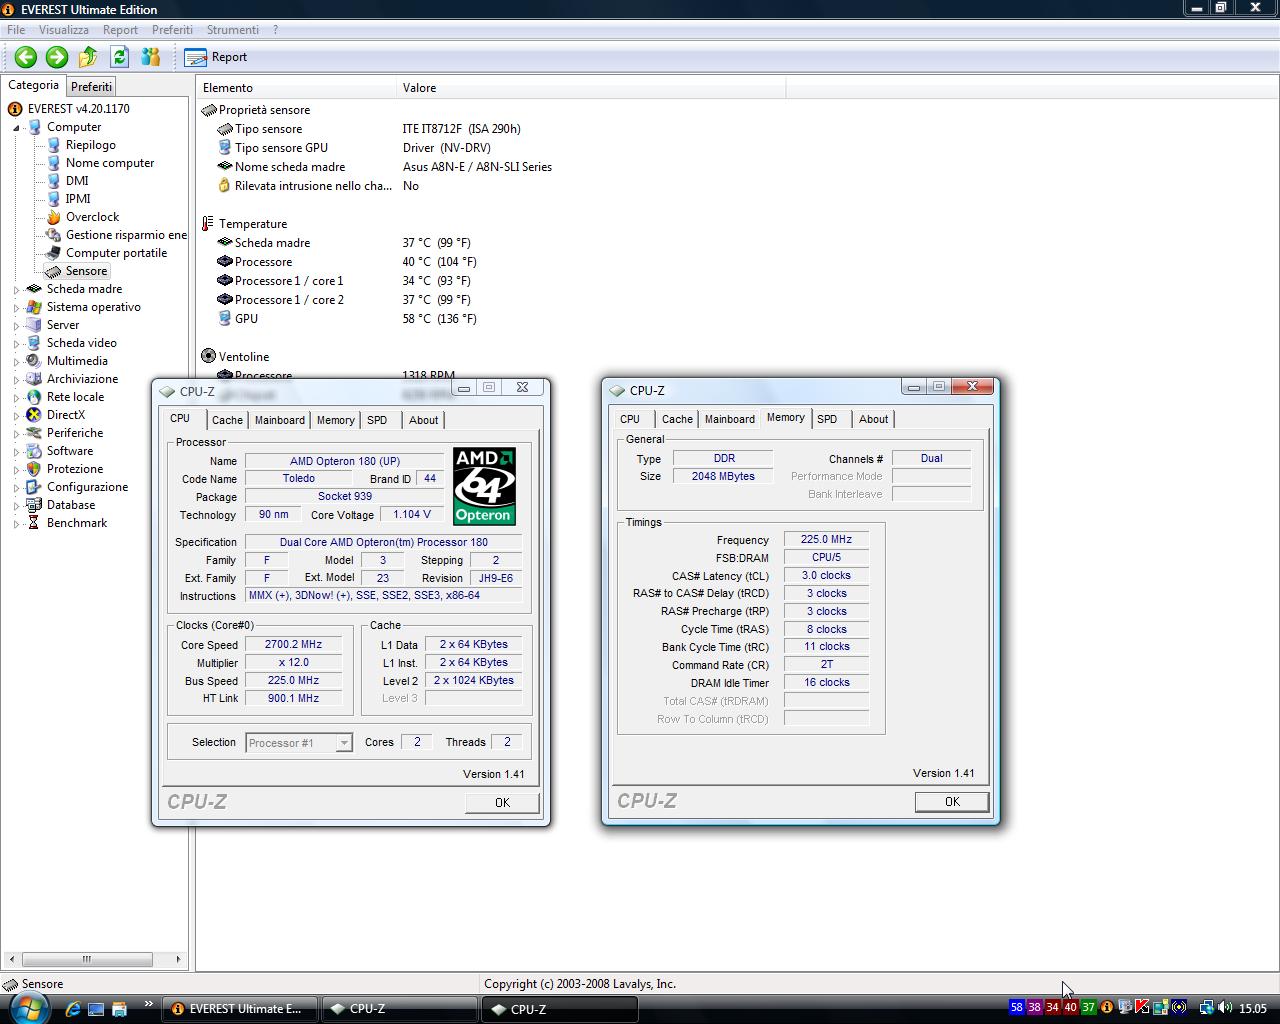
Task: Launch Internet Explorer from quick launch
Action: click(x=72, y=1009)
